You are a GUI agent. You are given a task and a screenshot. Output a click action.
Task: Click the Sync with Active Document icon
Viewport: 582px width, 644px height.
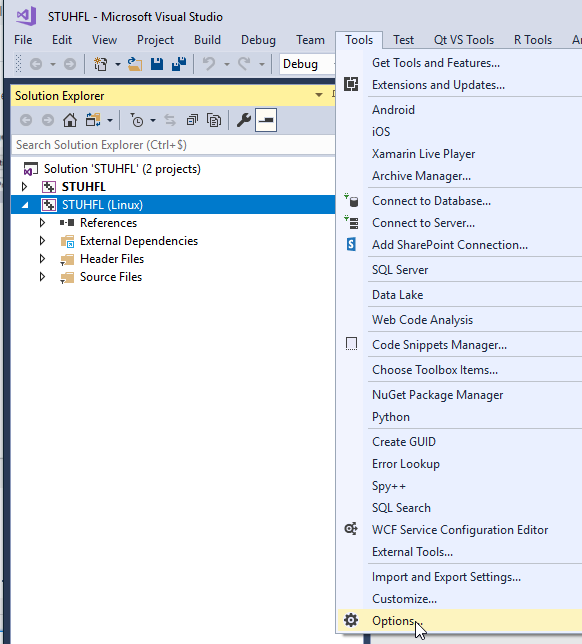(x=170, y=120)
